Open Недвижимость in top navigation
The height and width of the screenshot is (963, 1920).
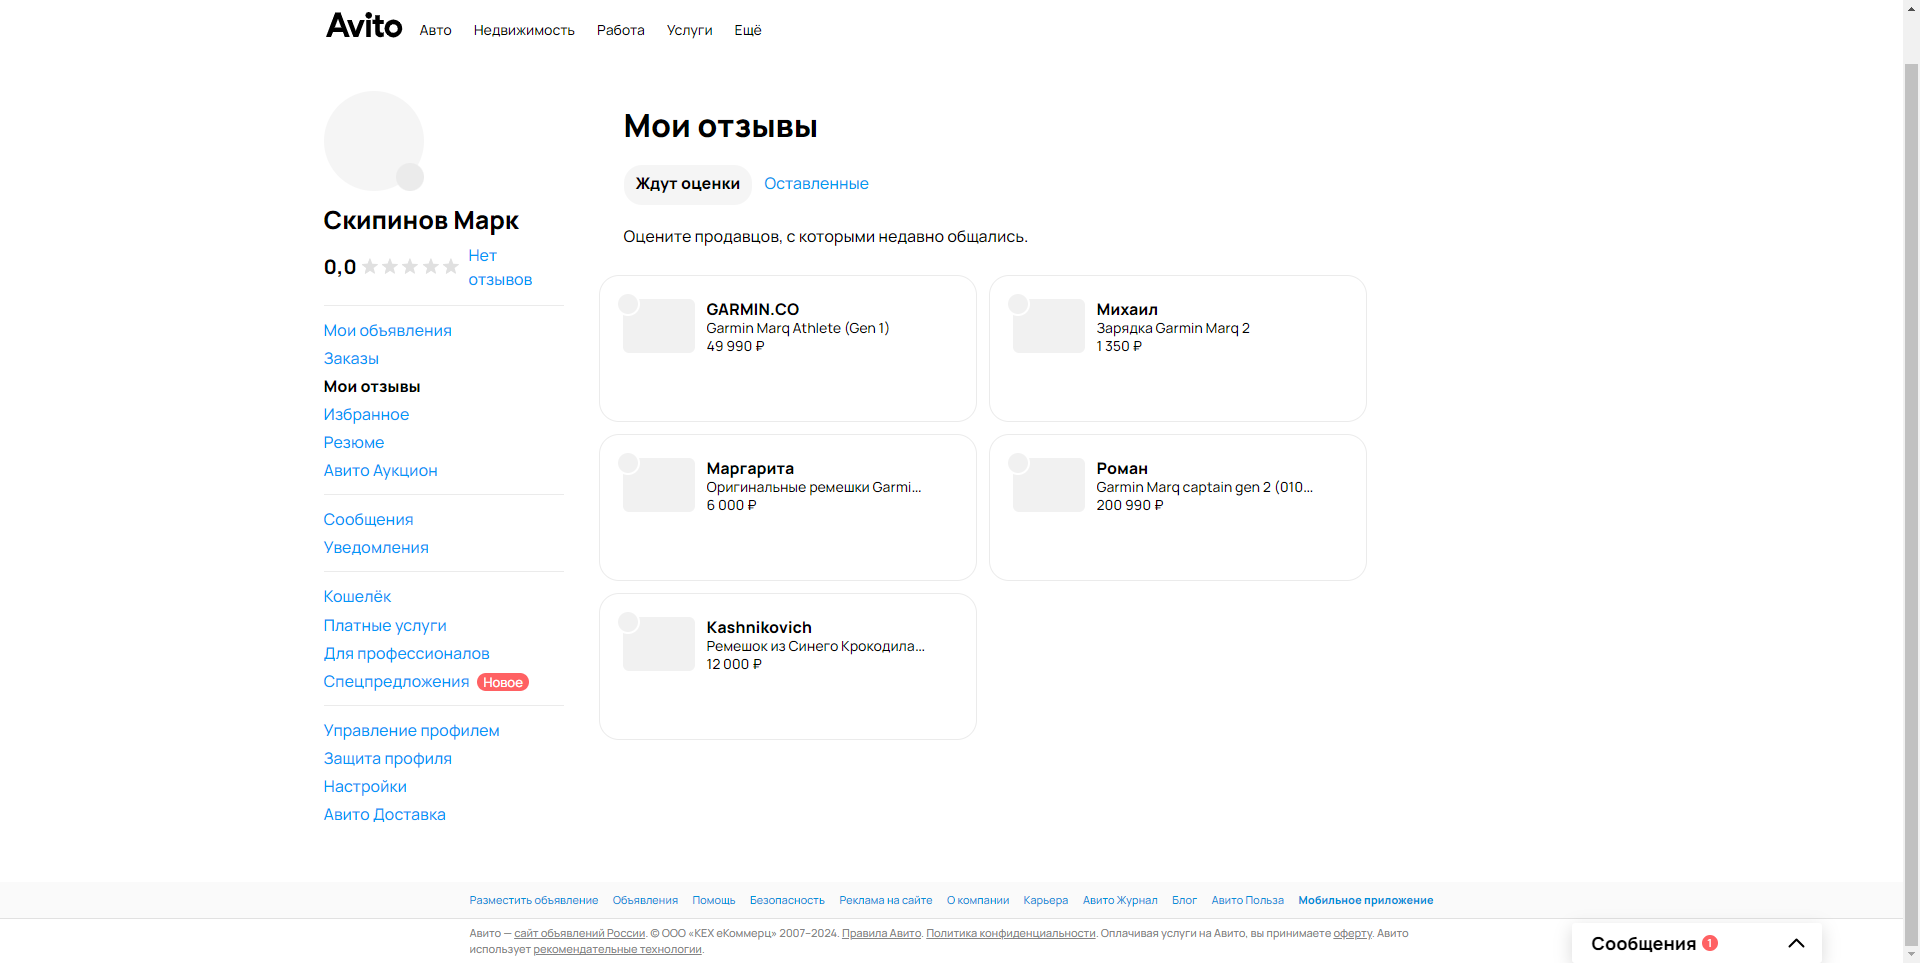pyautogui.click(x=524, y=31)
